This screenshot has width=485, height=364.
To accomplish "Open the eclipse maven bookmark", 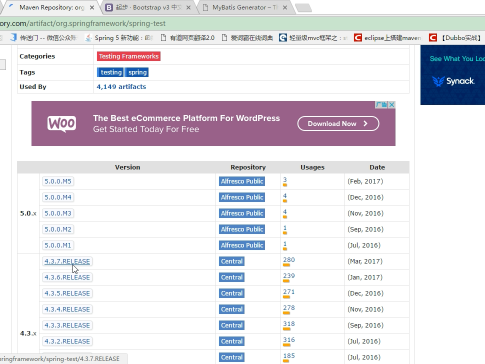I will 388,38.
